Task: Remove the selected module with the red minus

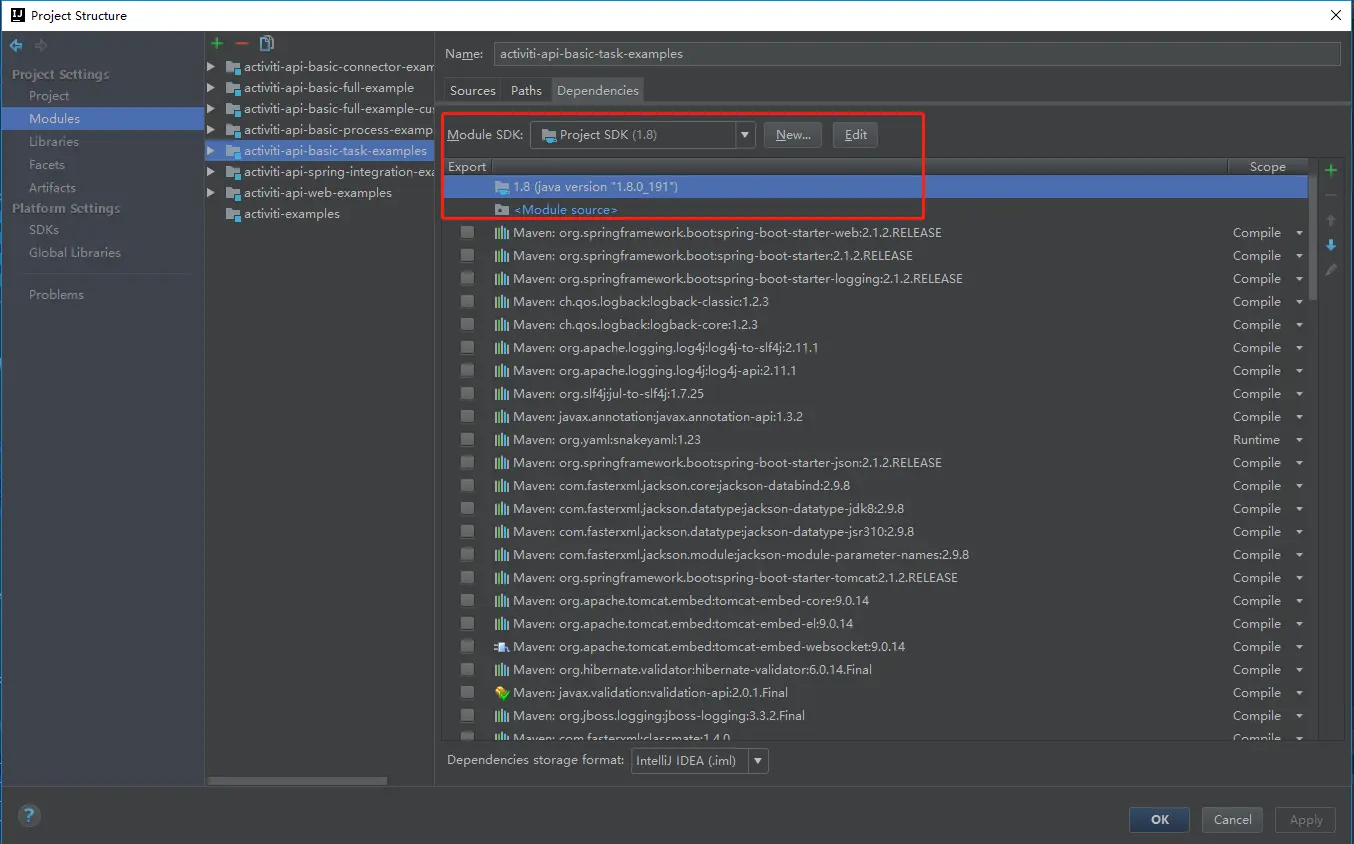Action: click(x=241, y=43)
